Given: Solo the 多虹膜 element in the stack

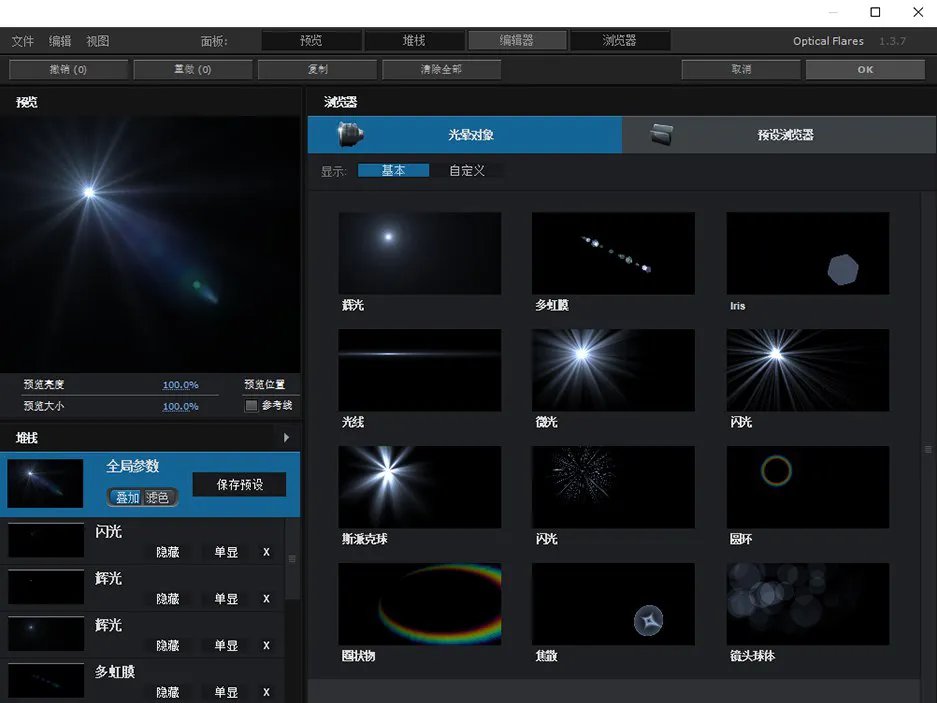Looking at the screenshot, I should pyautogui.click(x=226, y=692).
